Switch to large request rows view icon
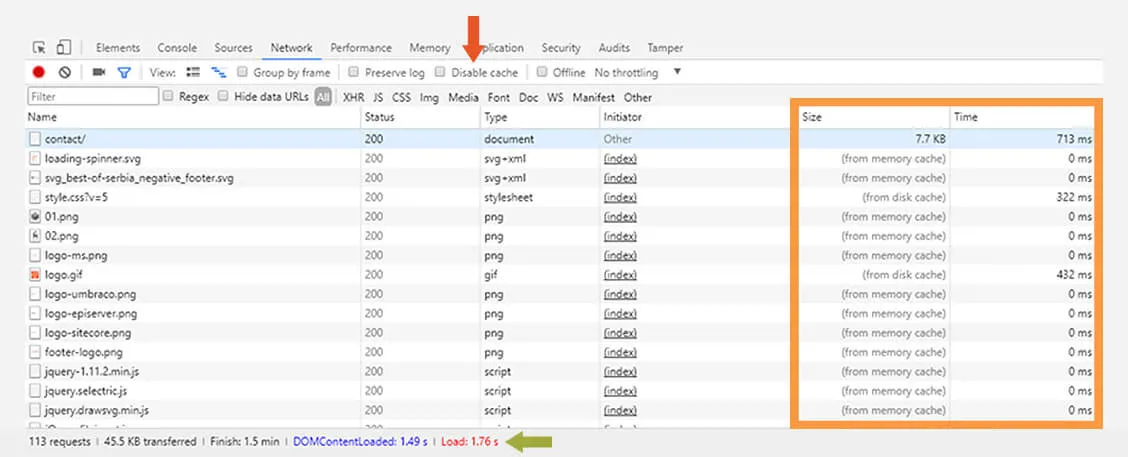Image resolution: width=1128 pixels, height=457 pixels. point(193,72)
